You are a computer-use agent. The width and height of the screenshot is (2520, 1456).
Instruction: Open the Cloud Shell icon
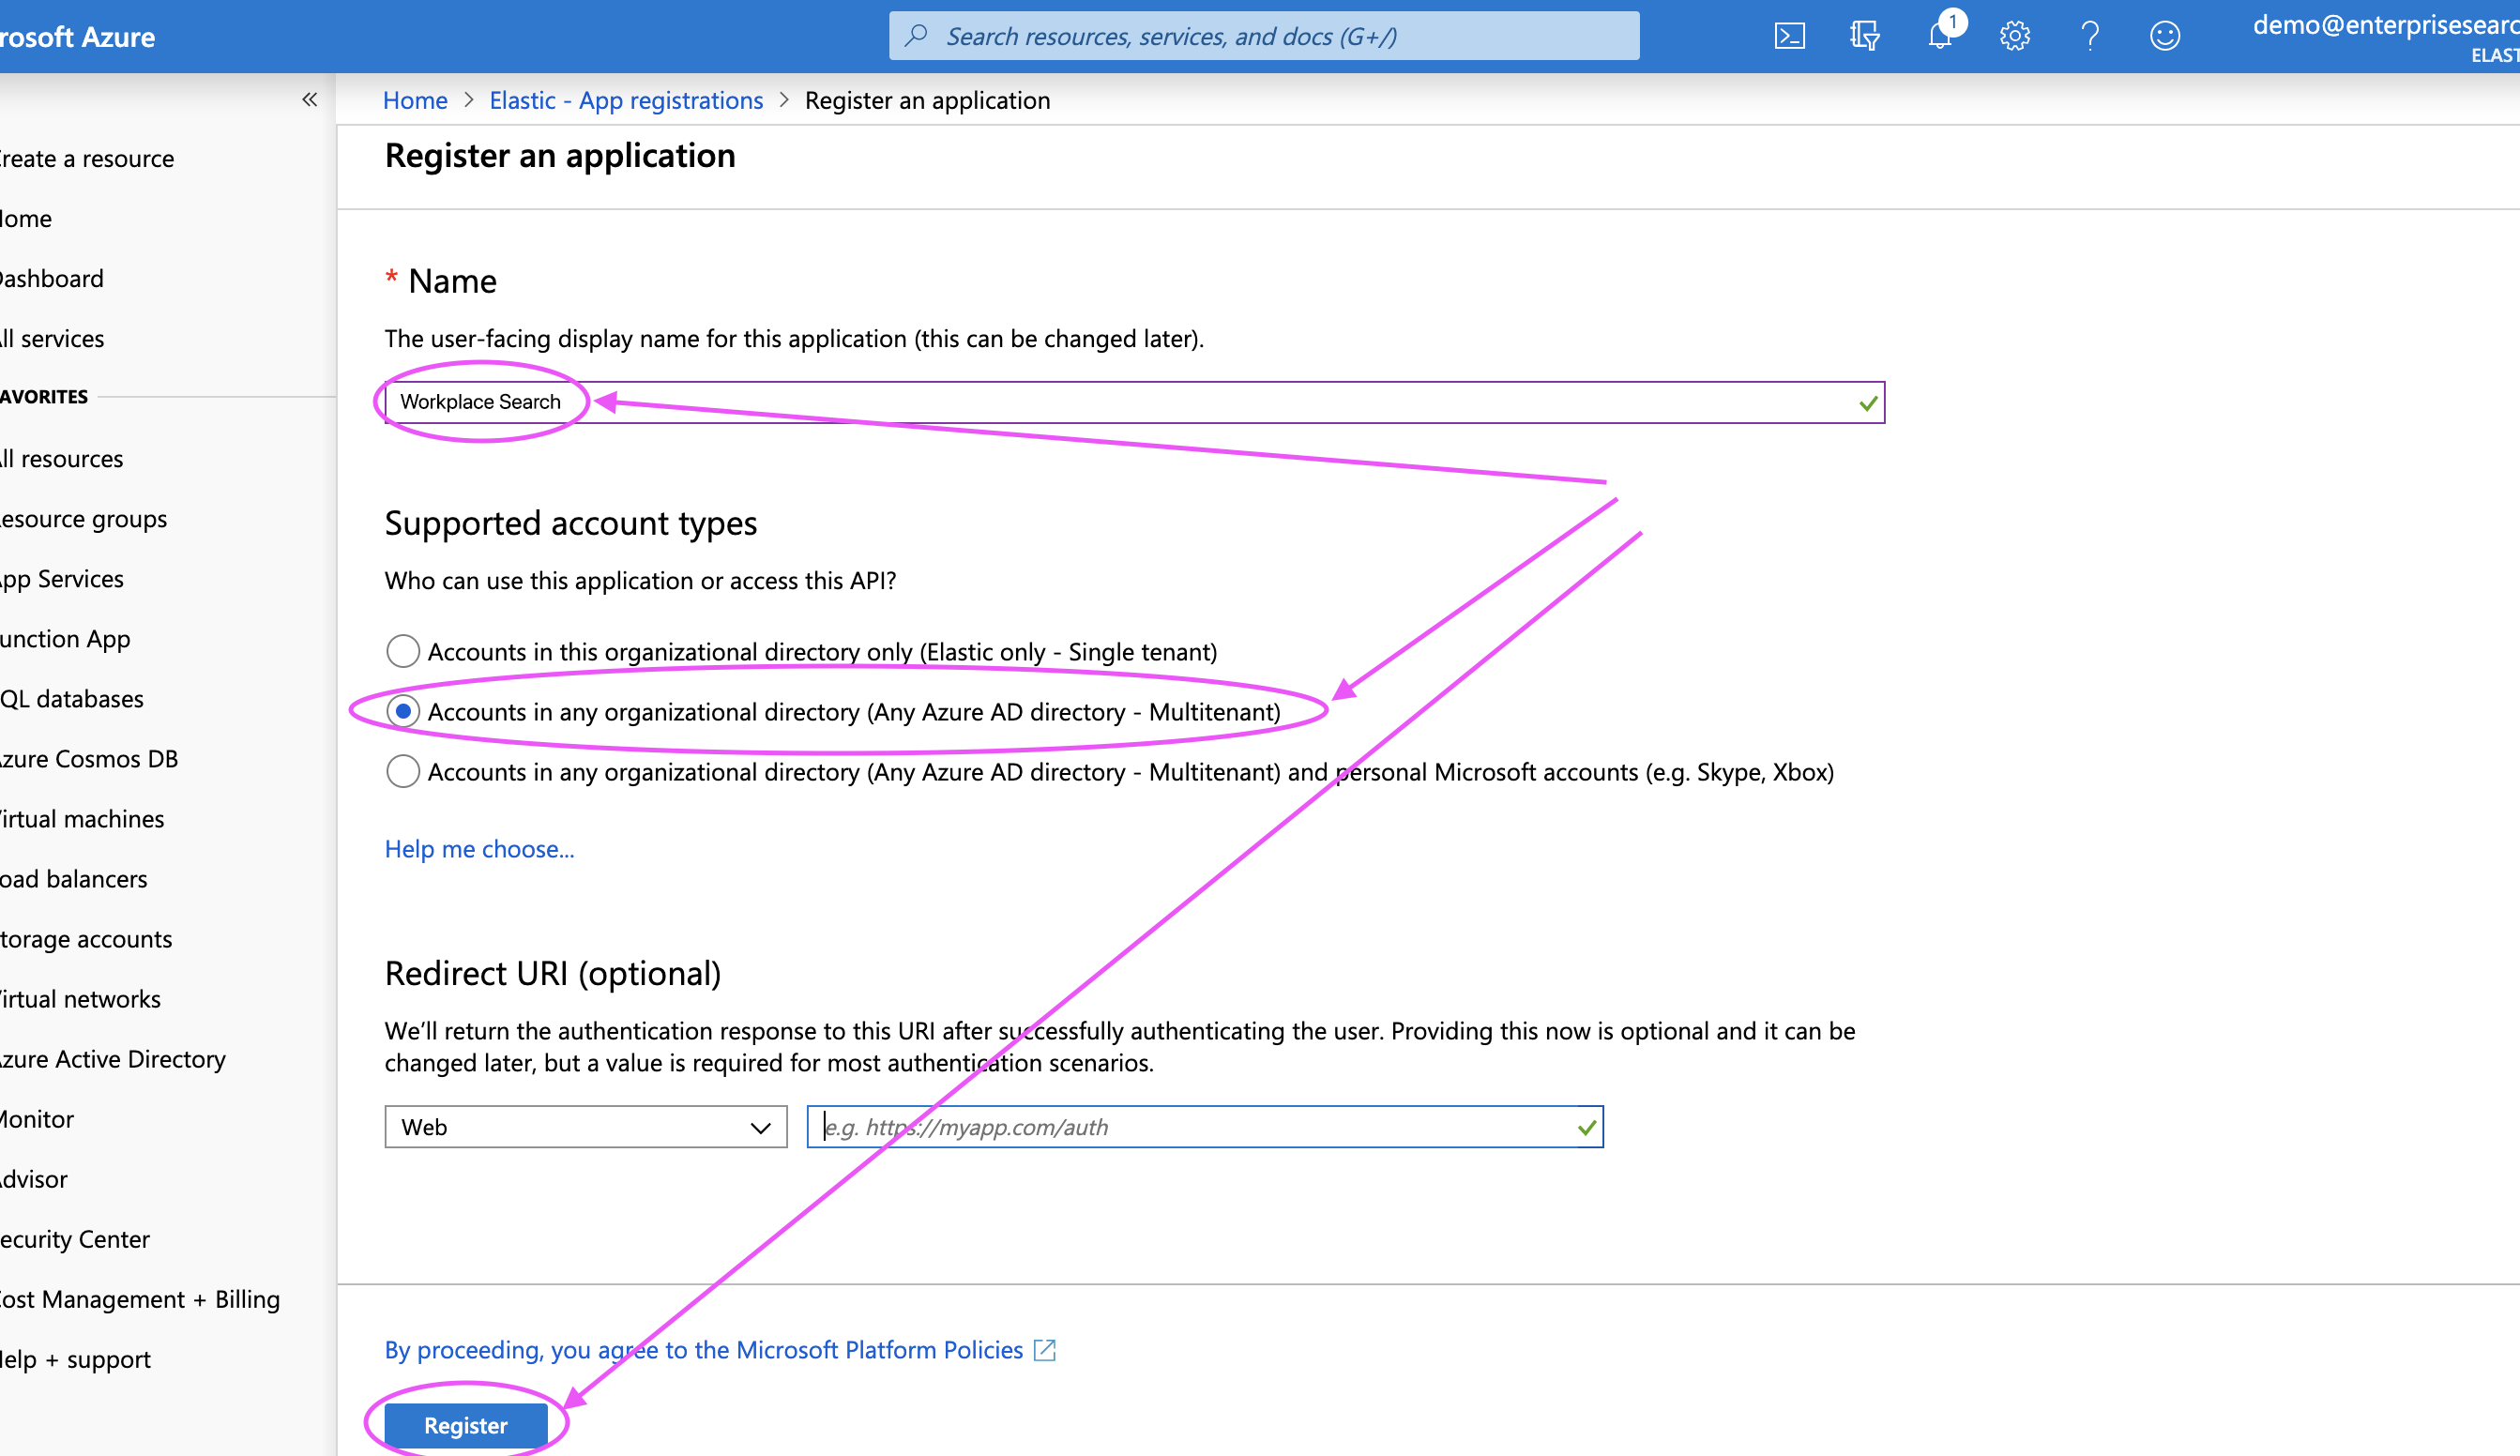point(1789,36)
